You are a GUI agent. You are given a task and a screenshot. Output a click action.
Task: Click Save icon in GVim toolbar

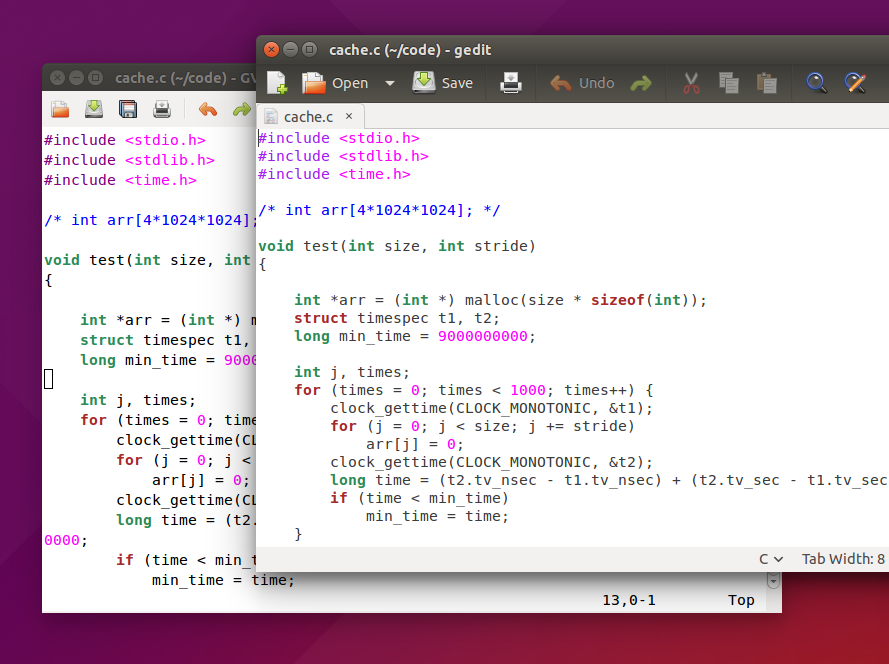94,109
